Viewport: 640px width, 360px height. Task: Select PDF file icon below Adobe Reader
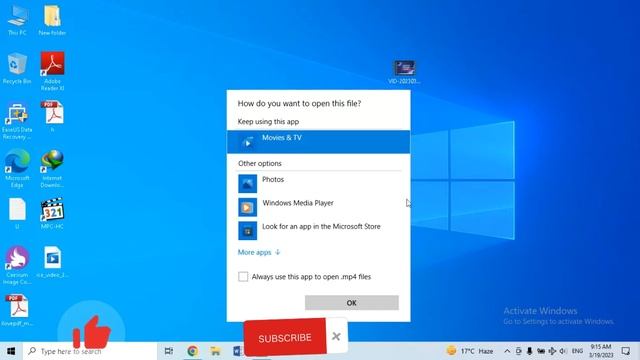[52, 116]
